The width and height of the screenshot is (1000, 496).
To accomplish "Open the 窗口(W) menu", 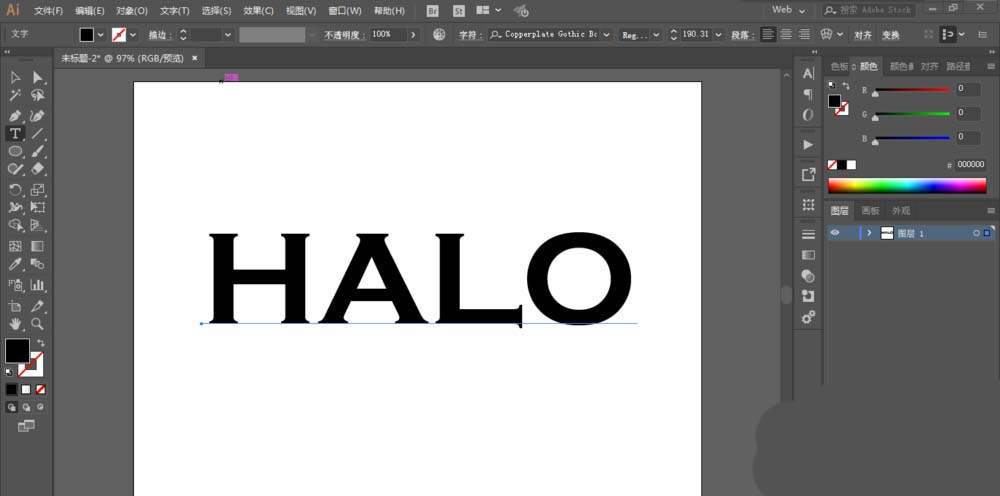I will pos(345,11).
